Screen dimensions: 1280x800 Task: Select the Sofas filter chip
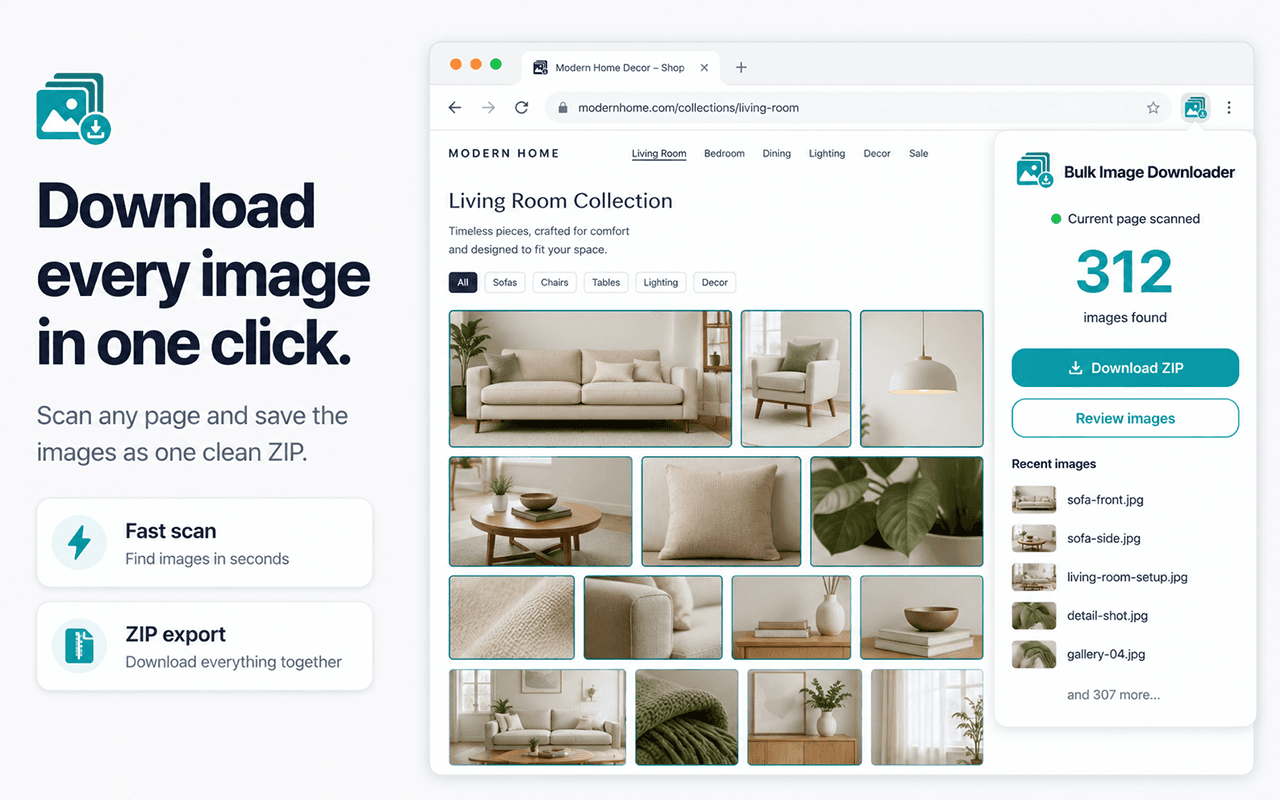[x=505, y=282]
